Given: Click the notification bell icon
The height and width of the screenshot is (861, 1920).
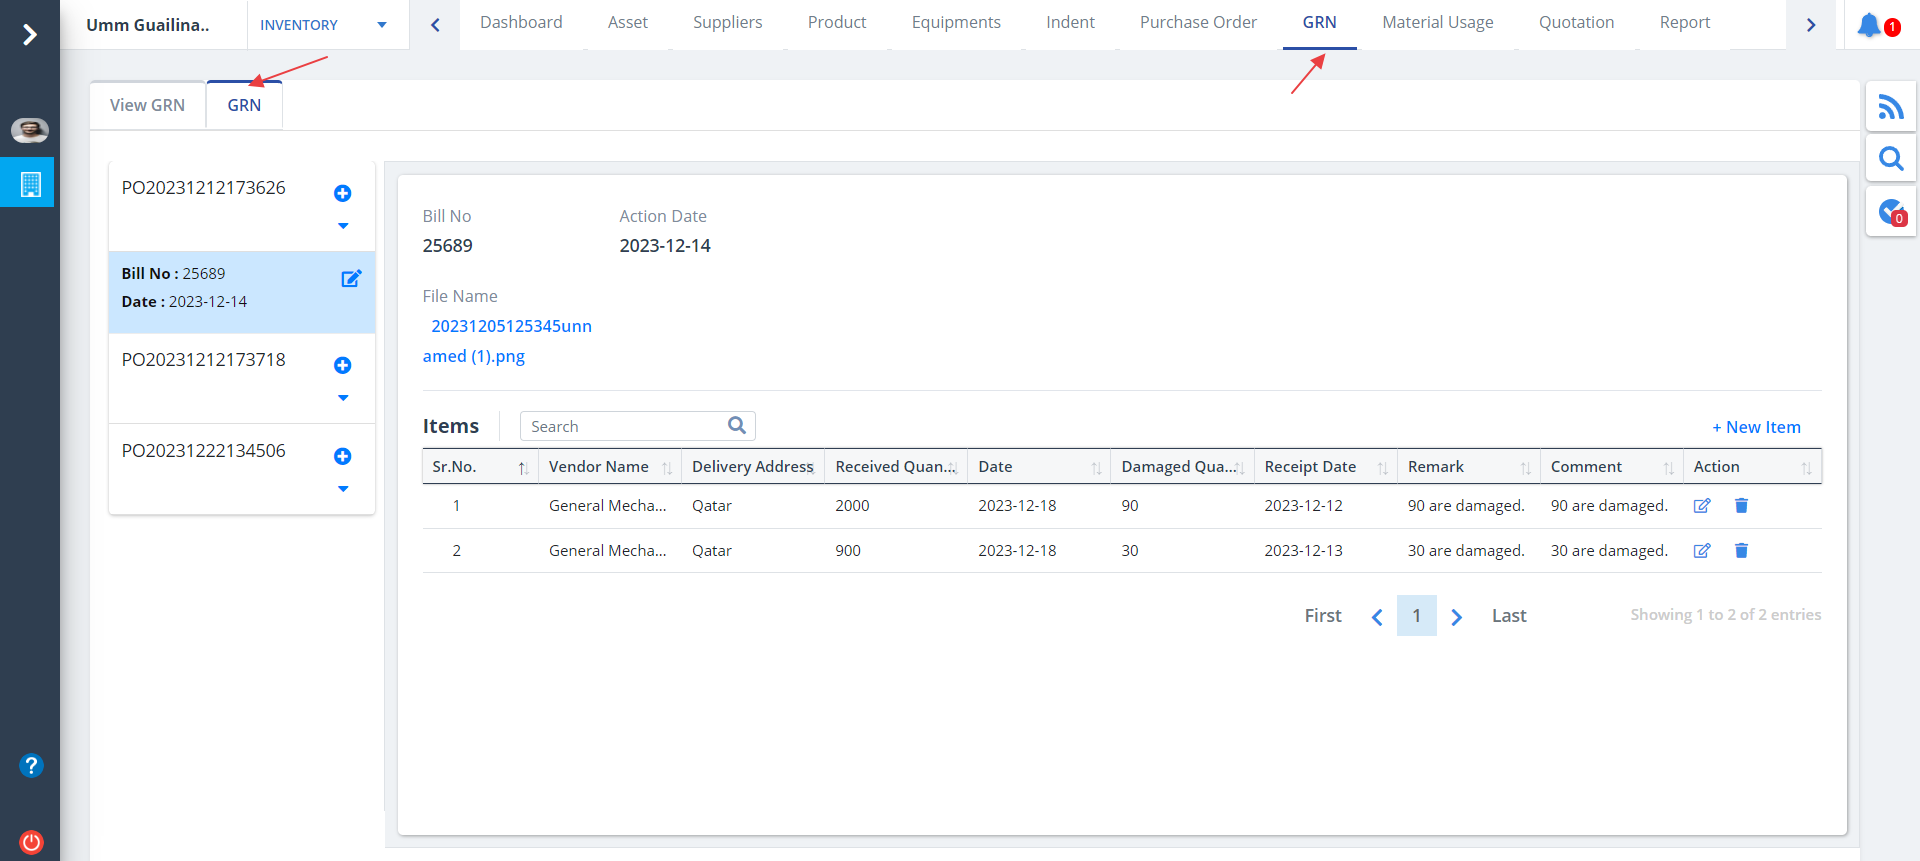Looking at the screenshot, I should (1869, 25).
